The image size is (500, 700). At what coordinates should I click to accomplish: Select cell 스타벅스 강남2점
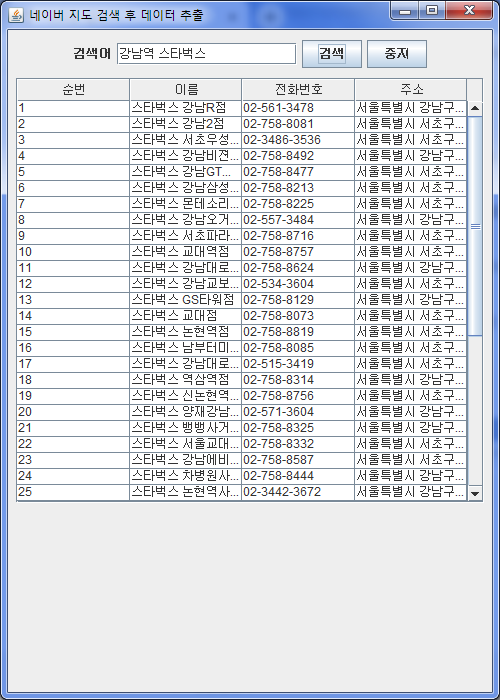click(186, 124)
